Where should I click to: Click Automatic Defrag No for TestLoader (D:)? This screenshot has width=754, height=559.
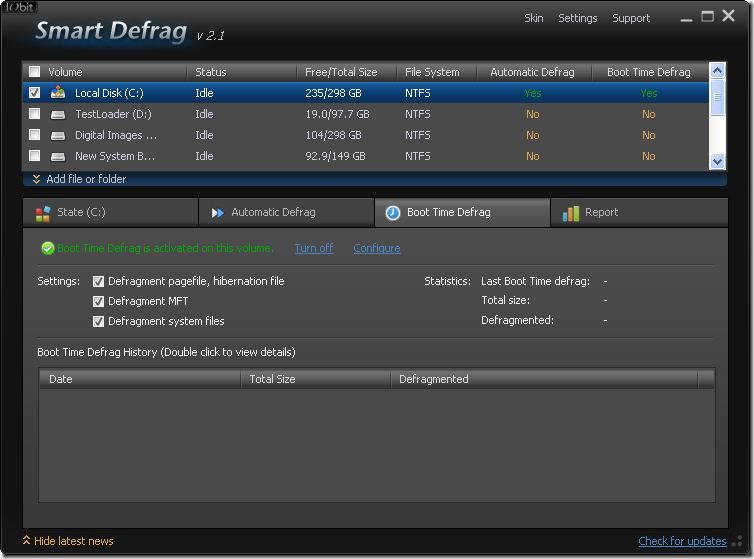pos(533,114)
